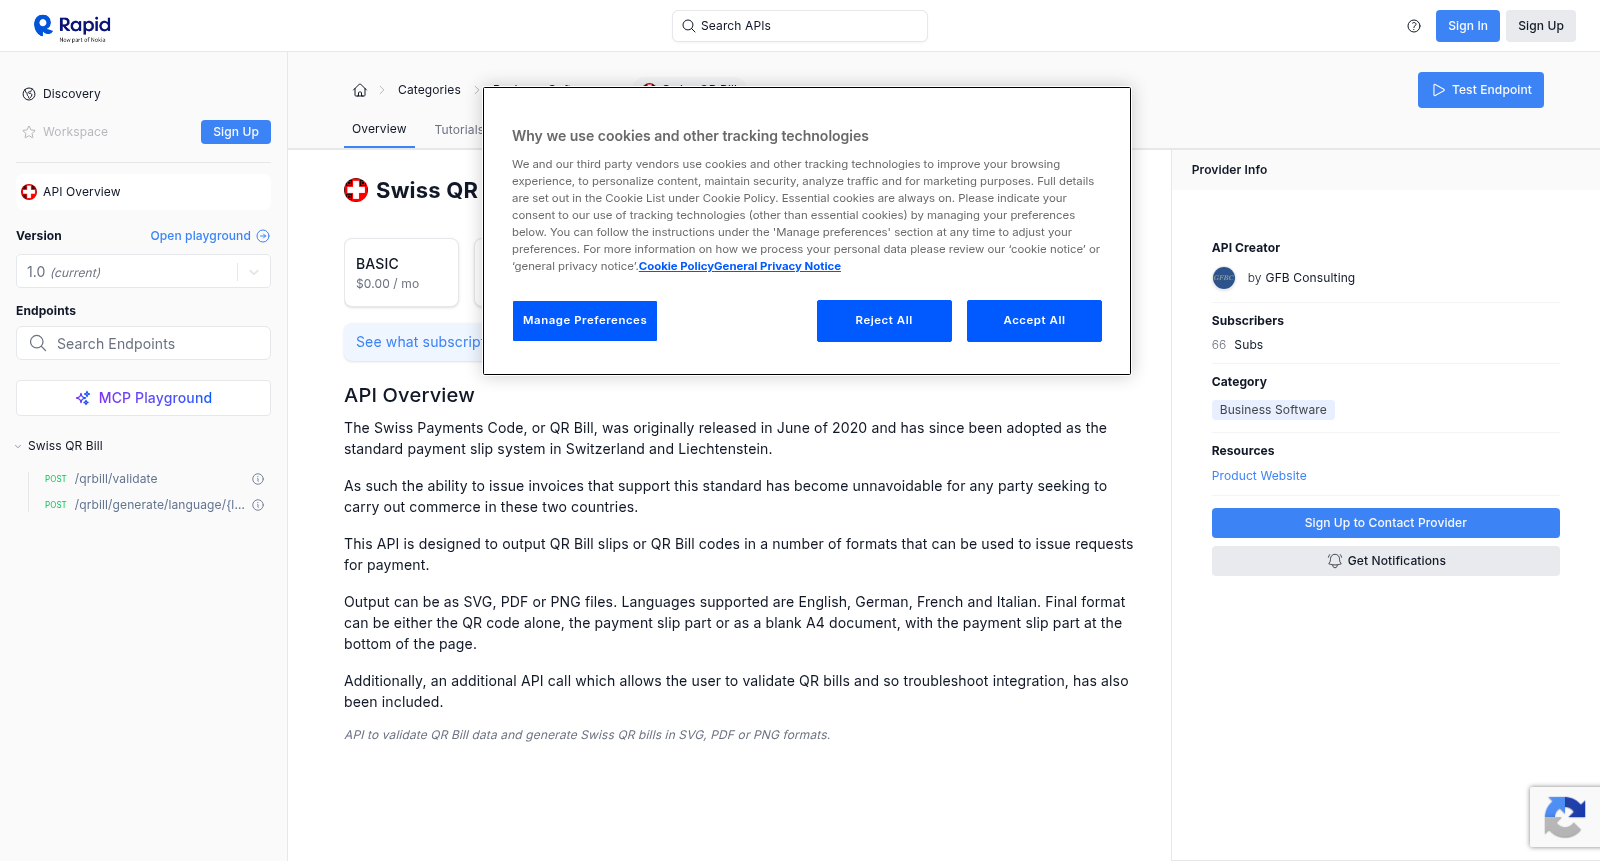Click the "API Overview" section heading

[x=409, y=395]
